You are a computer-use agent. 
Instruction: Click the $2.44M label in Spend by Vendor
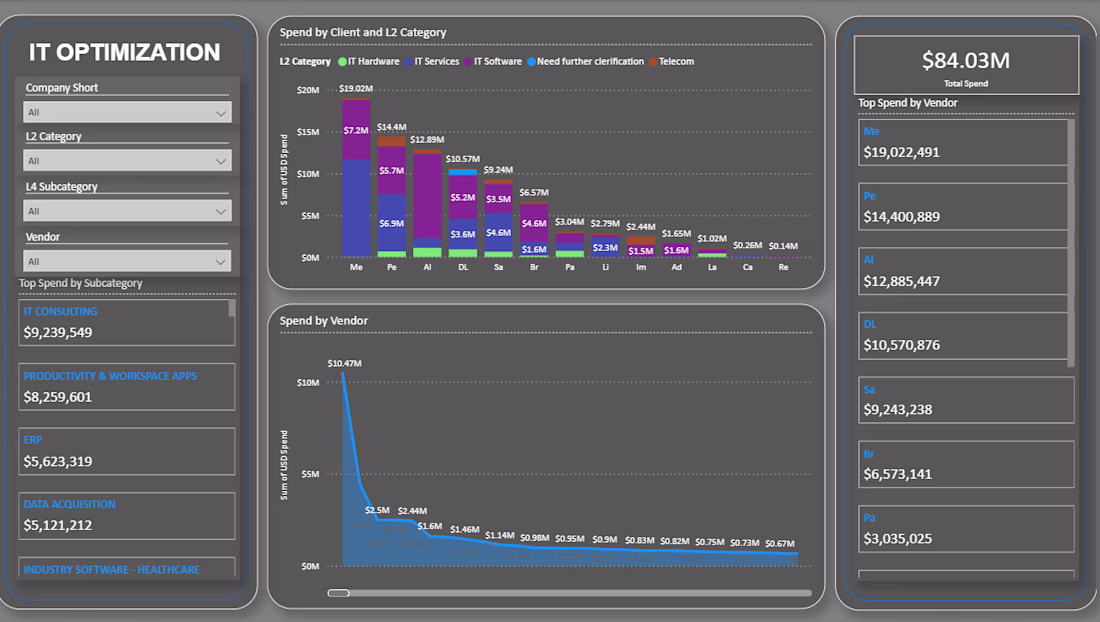412,511
